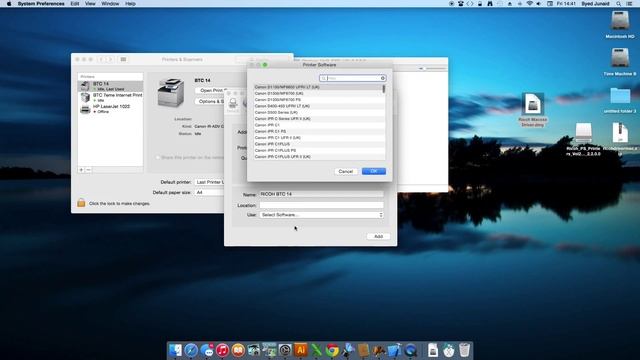The width and height of the screenshot is (640, 360).
Task: Click the Printer Software filter search field
Action: (353, 78)
